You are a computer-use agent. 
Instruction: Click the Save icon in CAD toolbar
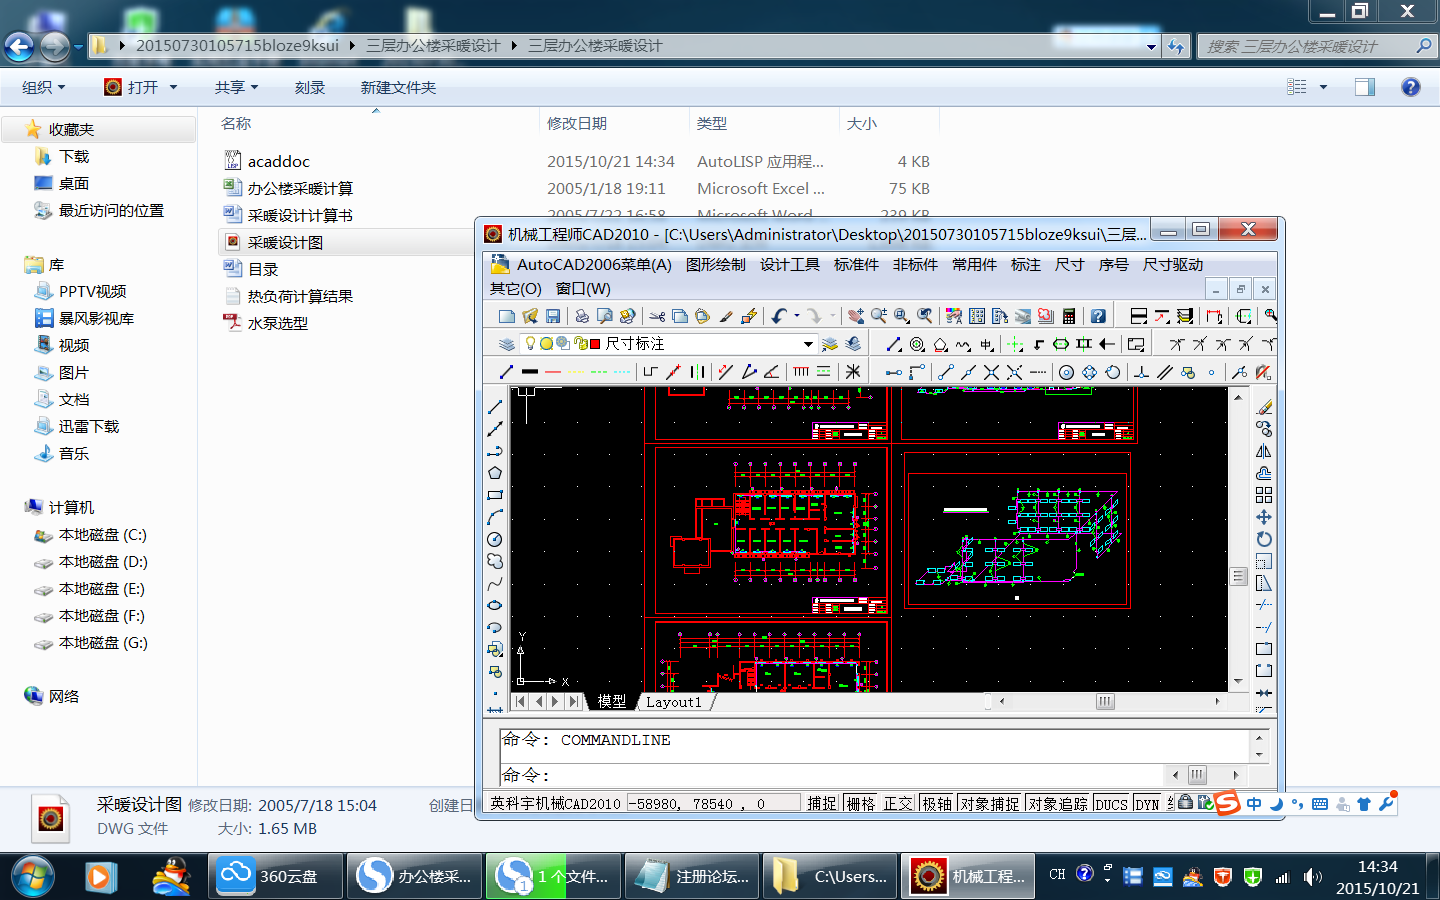pos(553,316)
